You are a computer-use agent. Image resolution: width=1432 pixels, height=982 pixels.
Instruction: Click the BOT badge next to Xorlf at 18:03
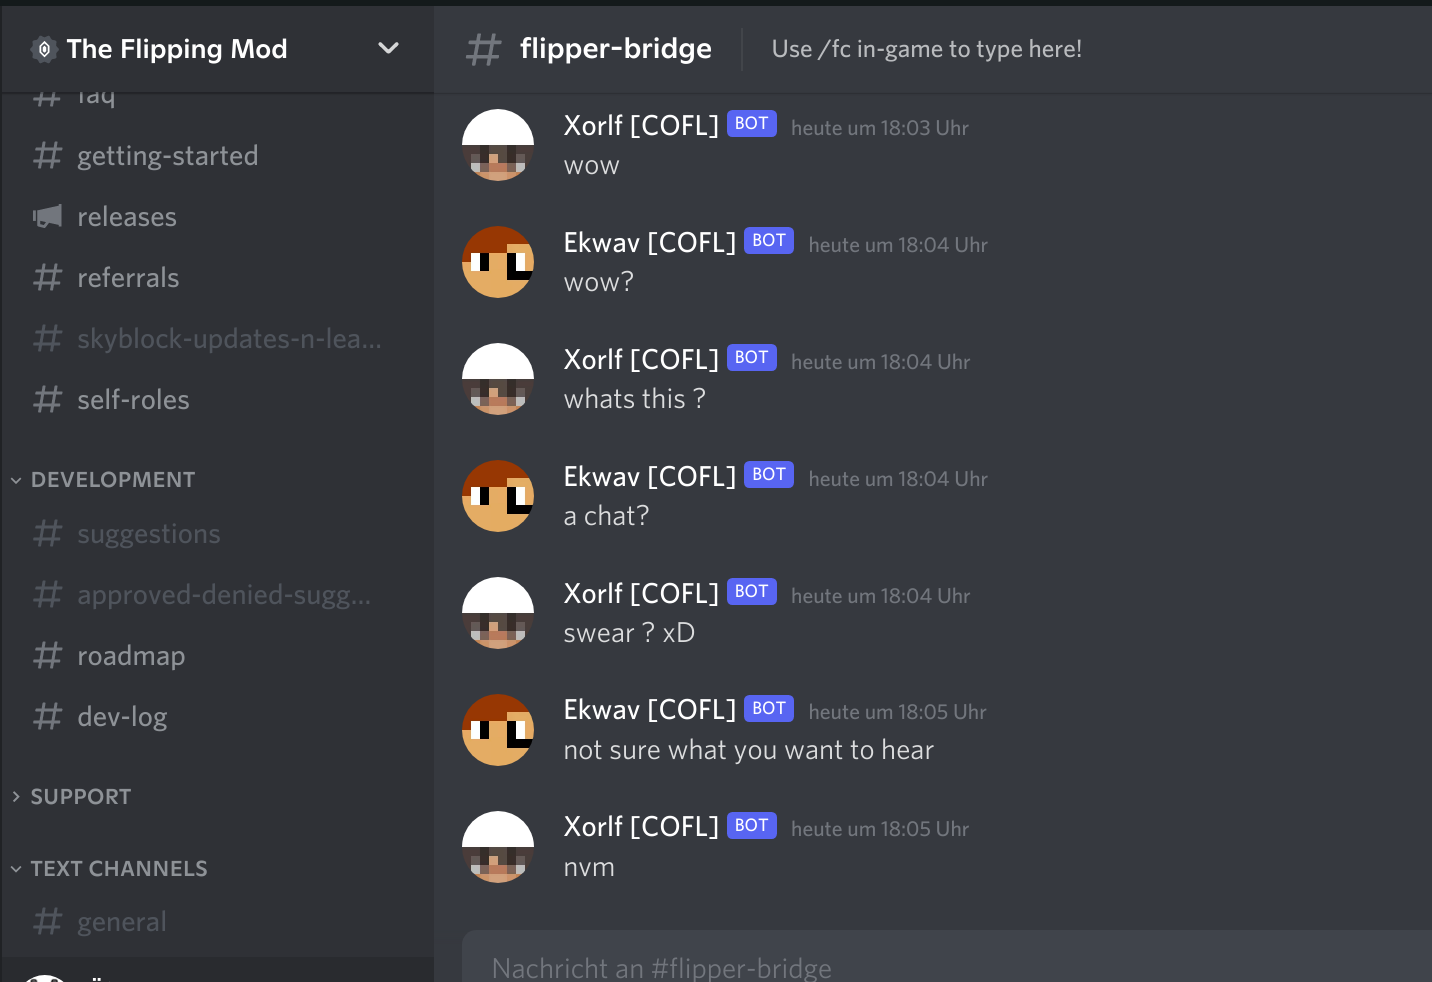point(752,124)
